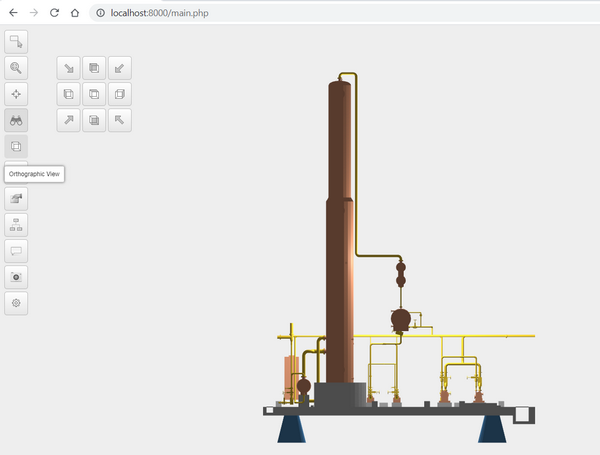600x455 pixels.
Task: Click the binoculars view tool
Action: click(17, 120)
